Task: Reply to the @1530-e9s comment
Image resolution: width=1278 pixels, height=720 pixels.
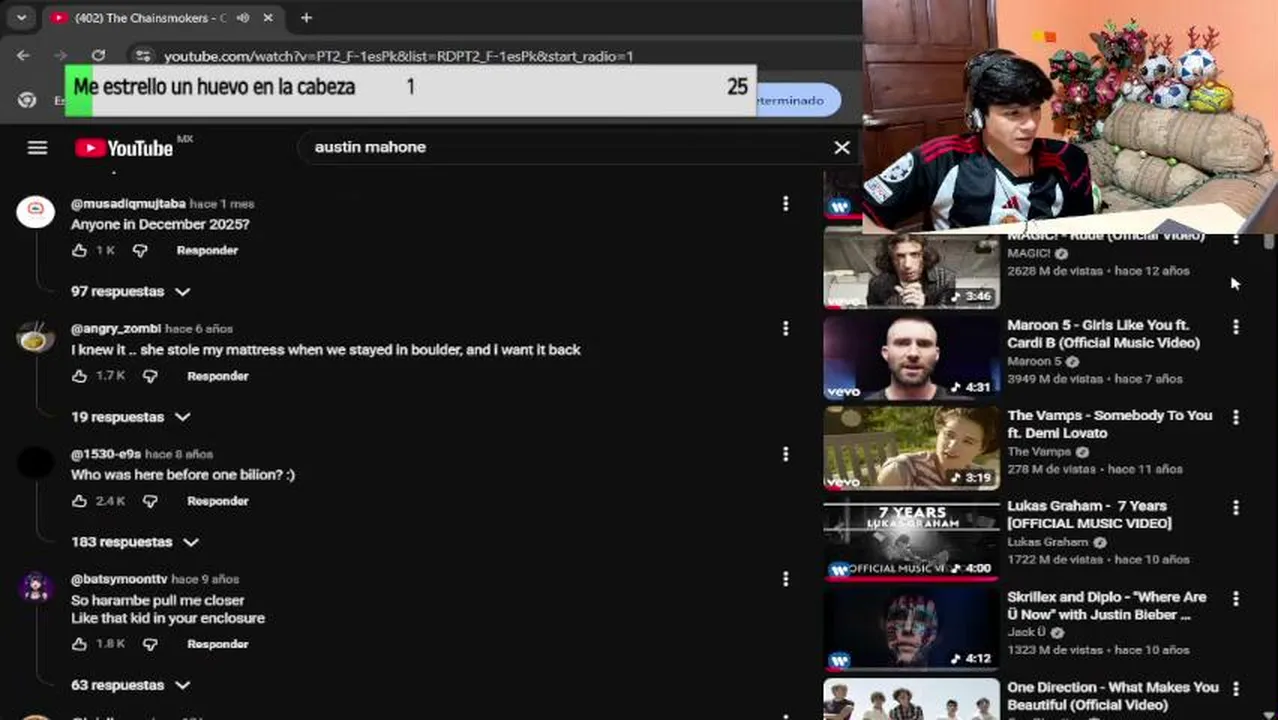Action: (x=217, y=501)
